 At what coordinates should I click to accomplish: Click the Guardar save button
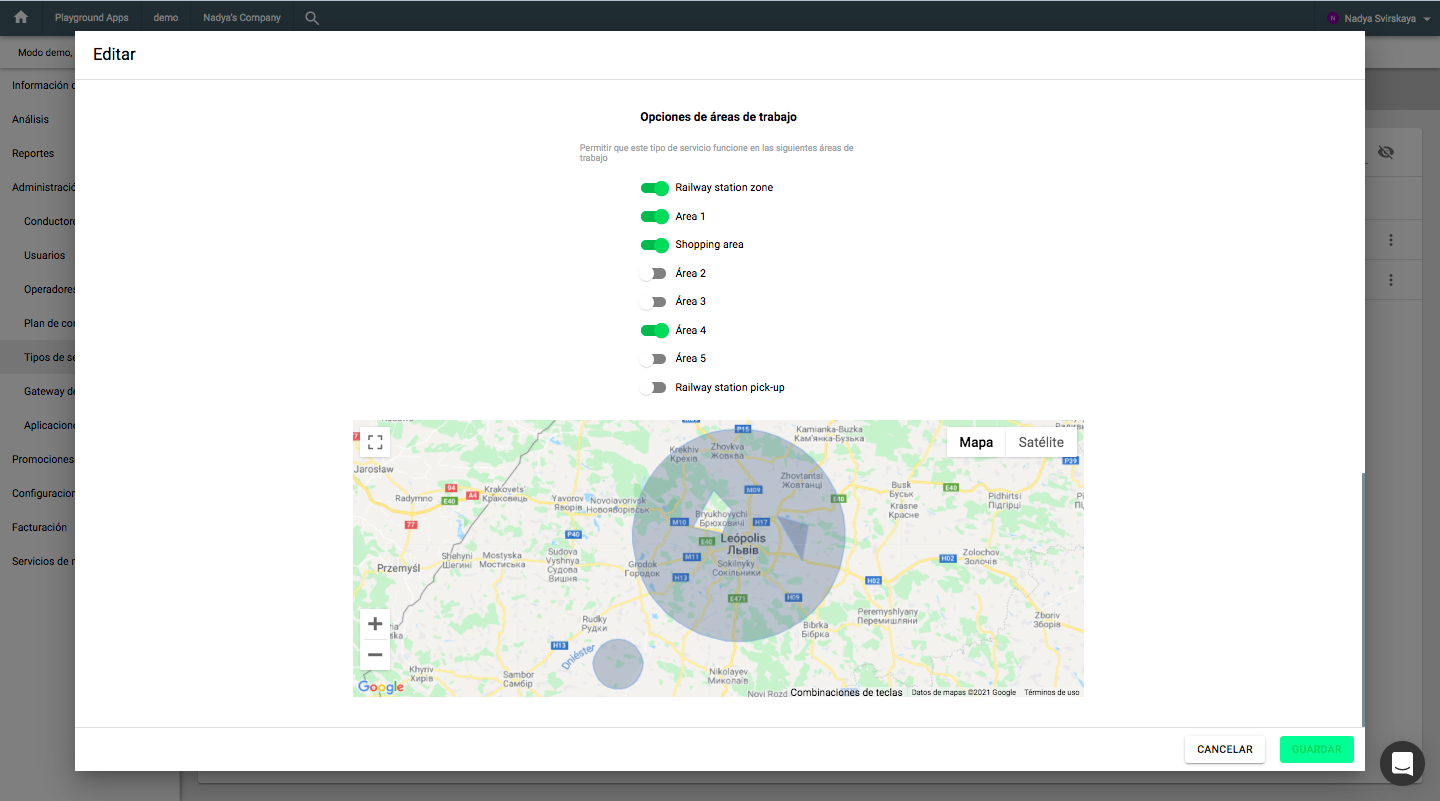click(1316, 749)
